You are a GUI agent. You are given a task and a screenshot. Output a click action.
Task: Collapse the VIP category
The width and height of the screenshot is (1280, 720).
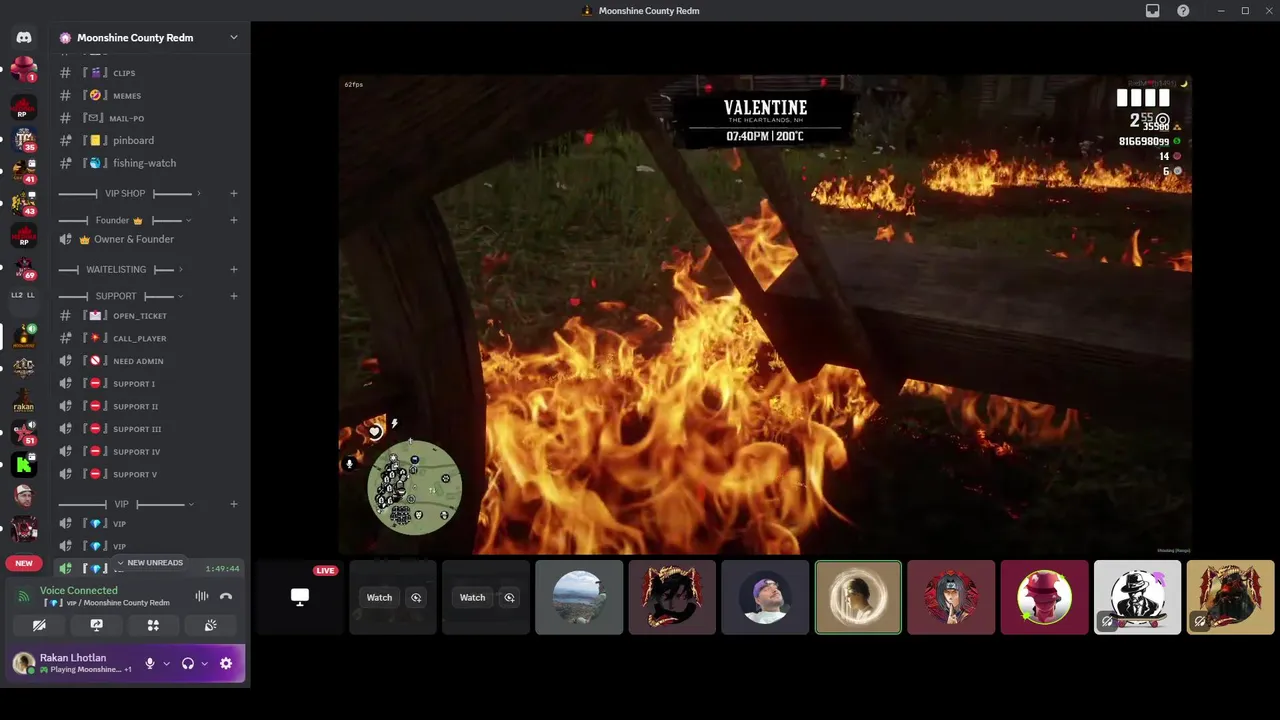tap(126, 504)
